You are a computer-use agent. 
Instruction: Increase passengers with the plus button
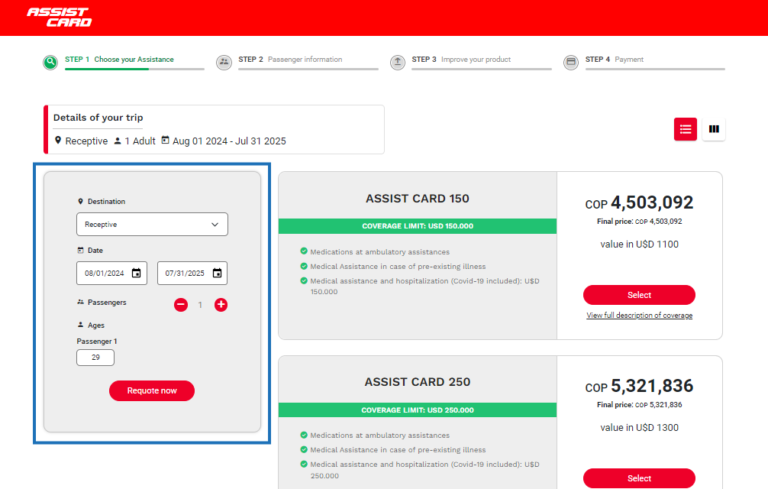click(221, 305)
